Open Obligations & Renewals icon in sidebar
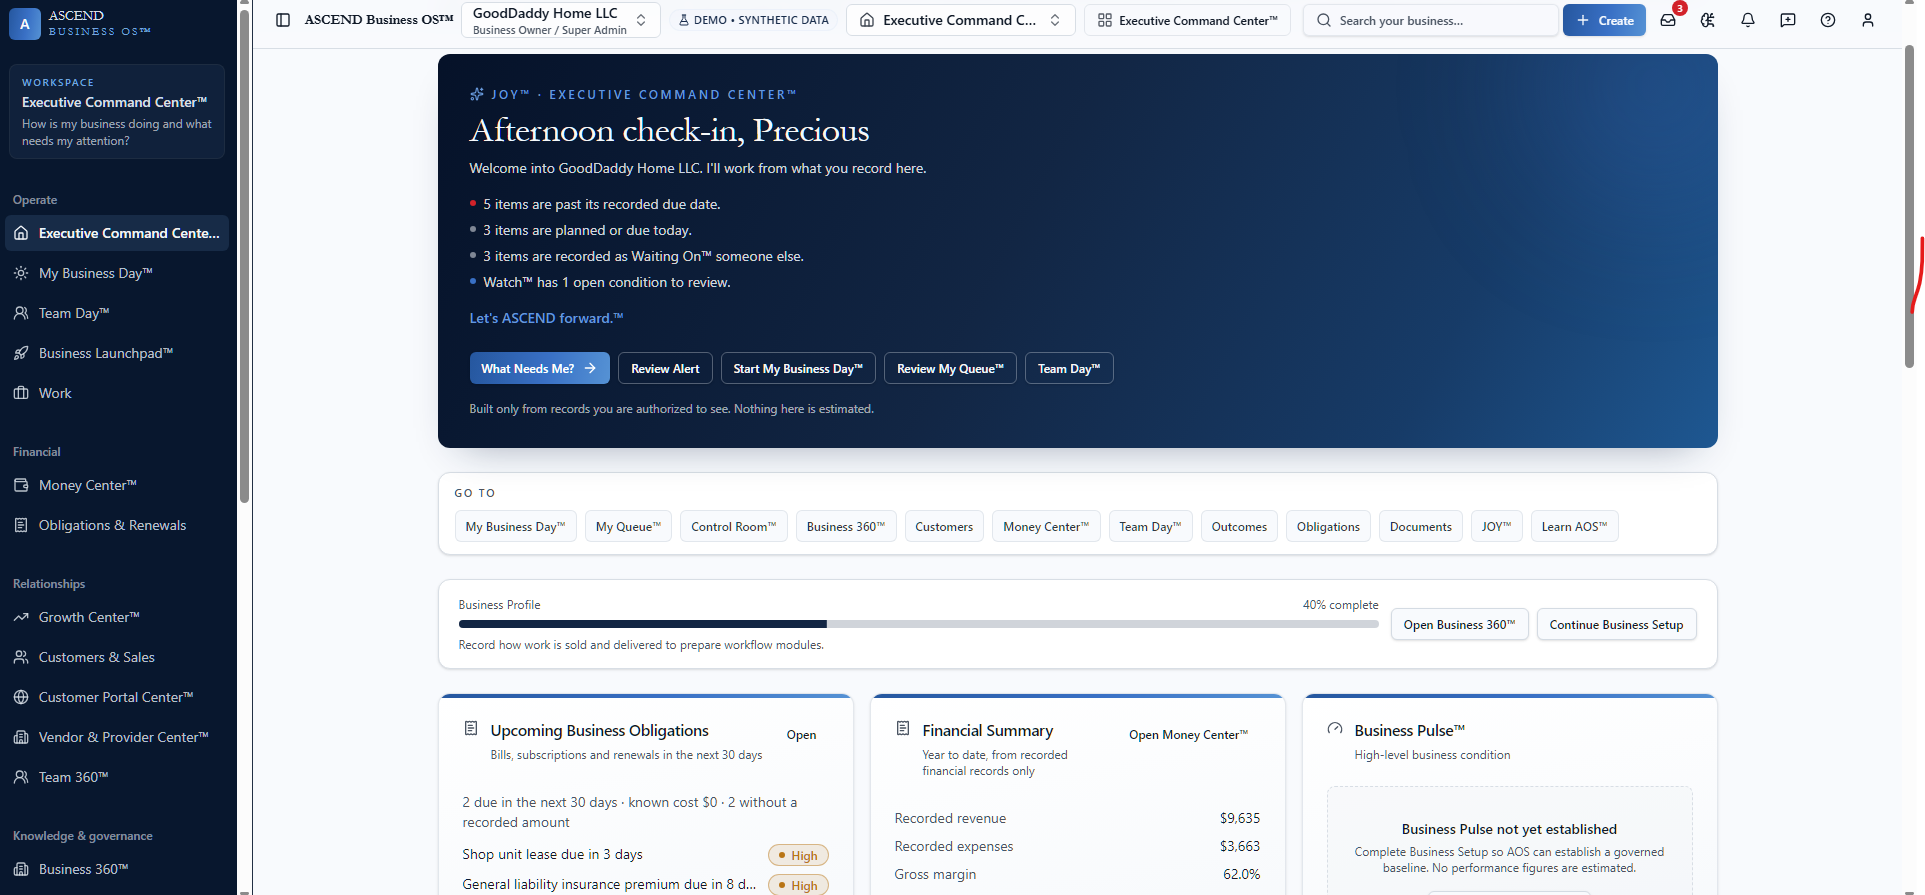 point(21,525)
